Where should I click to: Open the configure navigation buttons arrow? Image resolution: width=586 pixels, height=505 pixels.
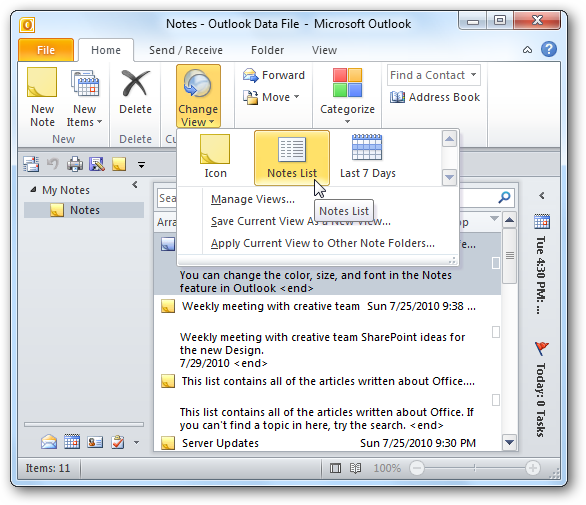point(136,443)
